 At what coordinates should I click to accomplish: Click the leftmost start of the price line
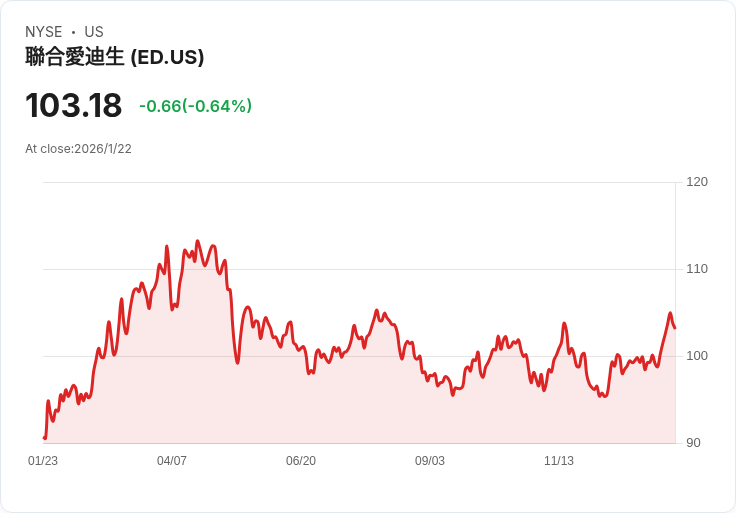pos(44,437)
